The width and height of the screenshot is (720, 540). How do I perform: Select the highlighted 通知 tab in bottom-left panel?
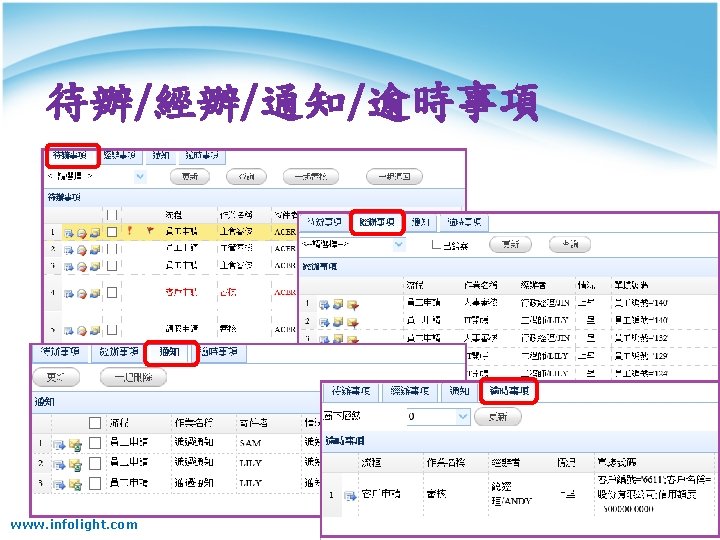point(170,353)
